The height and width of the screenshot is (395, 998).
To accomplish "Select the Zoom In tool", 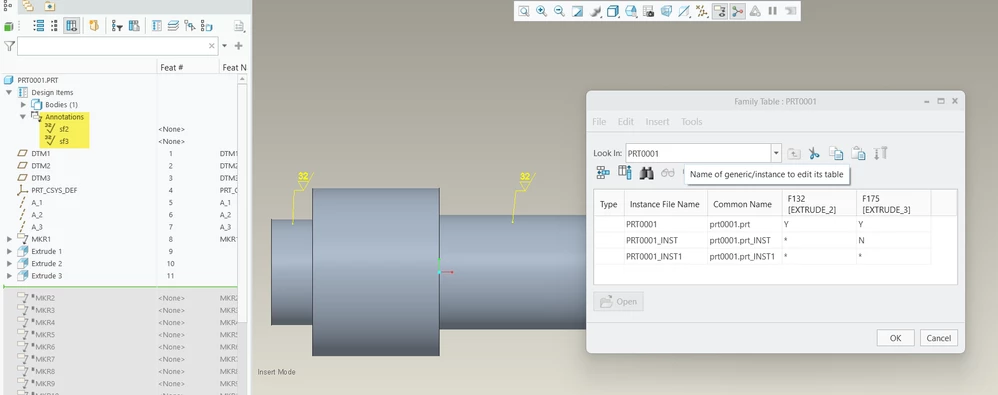I will click(x=541, y=11).
